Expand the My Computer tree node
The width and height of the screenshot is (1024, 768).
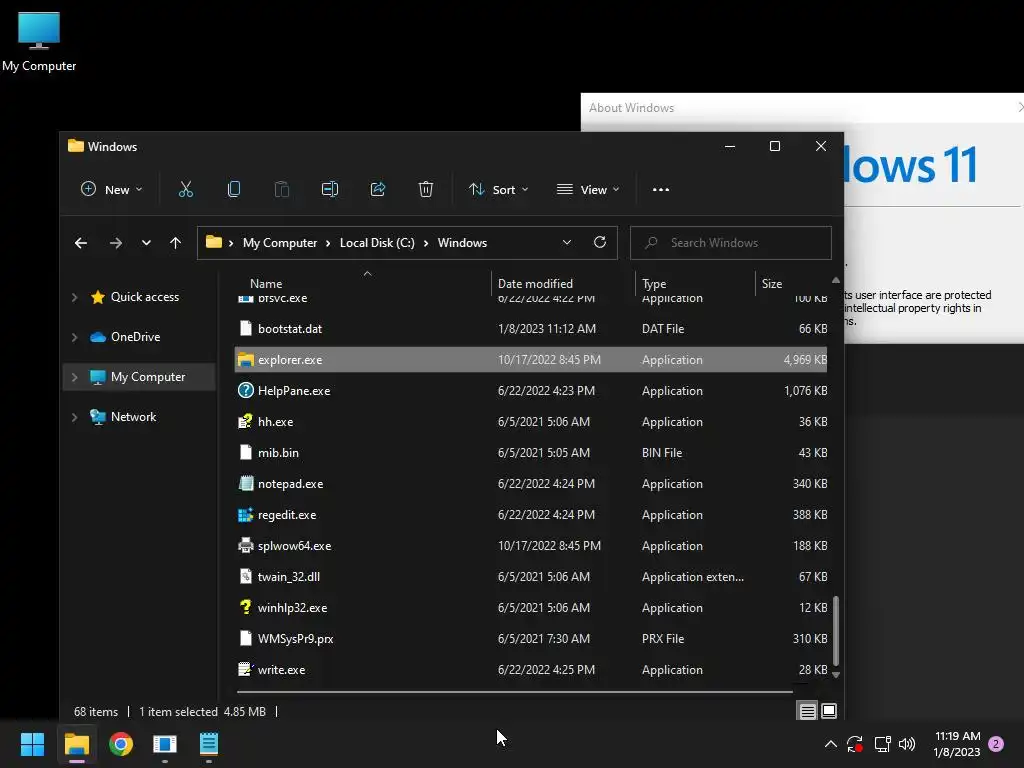74,377
